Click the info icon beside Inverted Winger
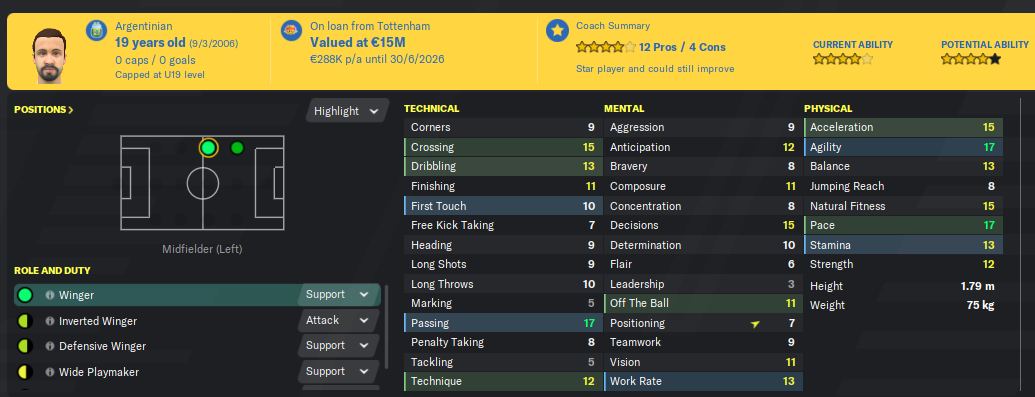The height and width of the screenshot is (397, 1035). [x=50, y=321]
